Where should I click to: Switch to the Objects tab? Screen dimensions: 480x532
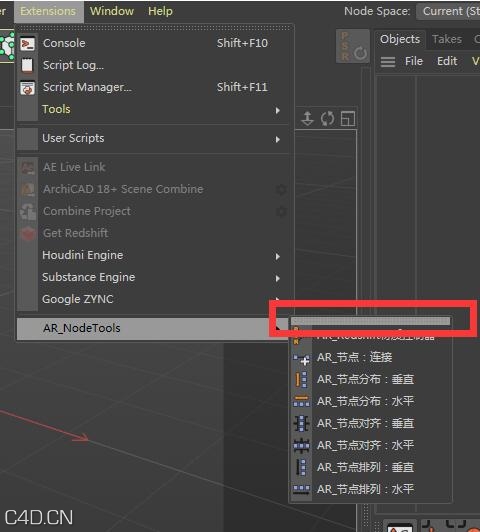(x=400, y=39)
